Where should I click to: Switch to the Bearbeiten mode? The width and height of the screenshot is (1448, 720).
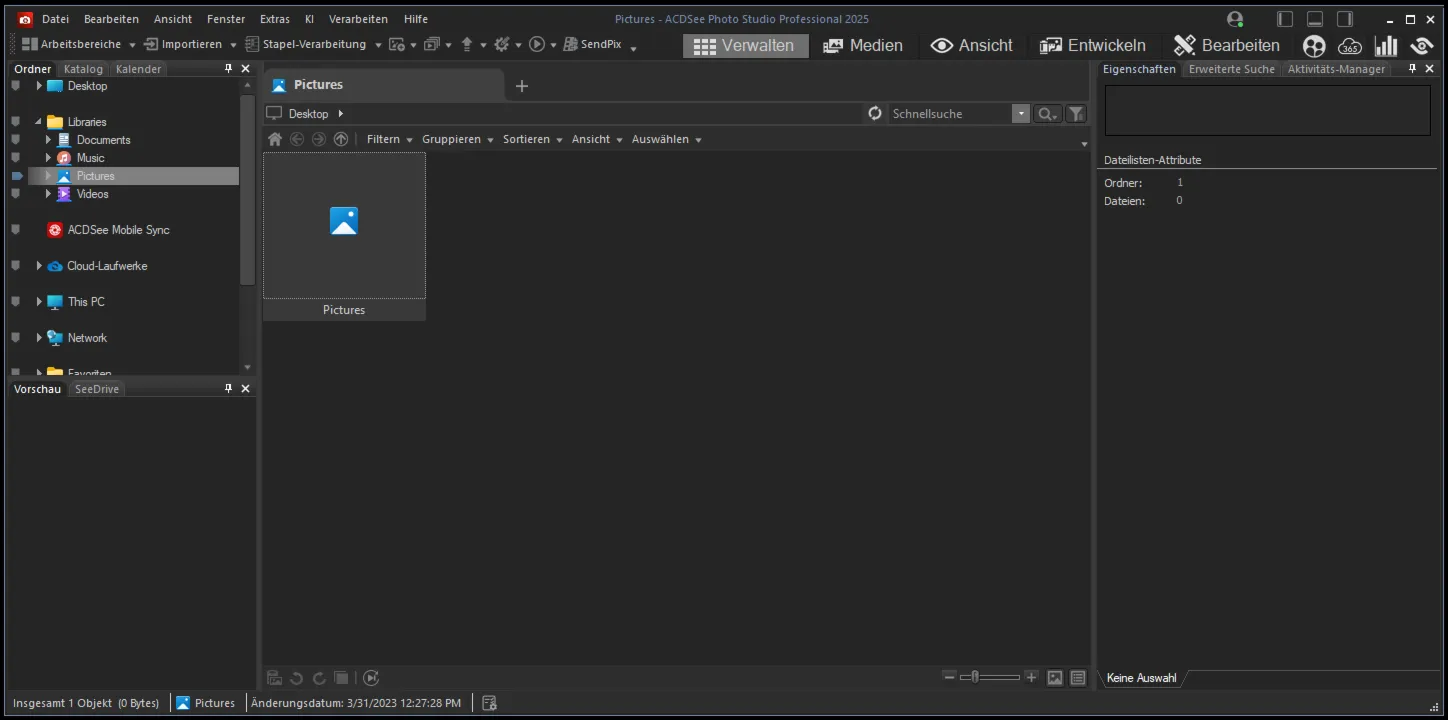coord(1226,46)
